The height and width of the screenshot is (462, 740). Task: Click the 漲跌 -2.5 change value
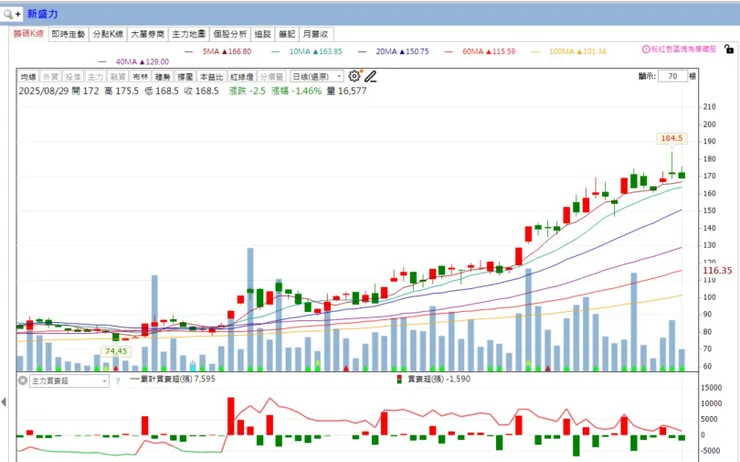tap(247, 91)
